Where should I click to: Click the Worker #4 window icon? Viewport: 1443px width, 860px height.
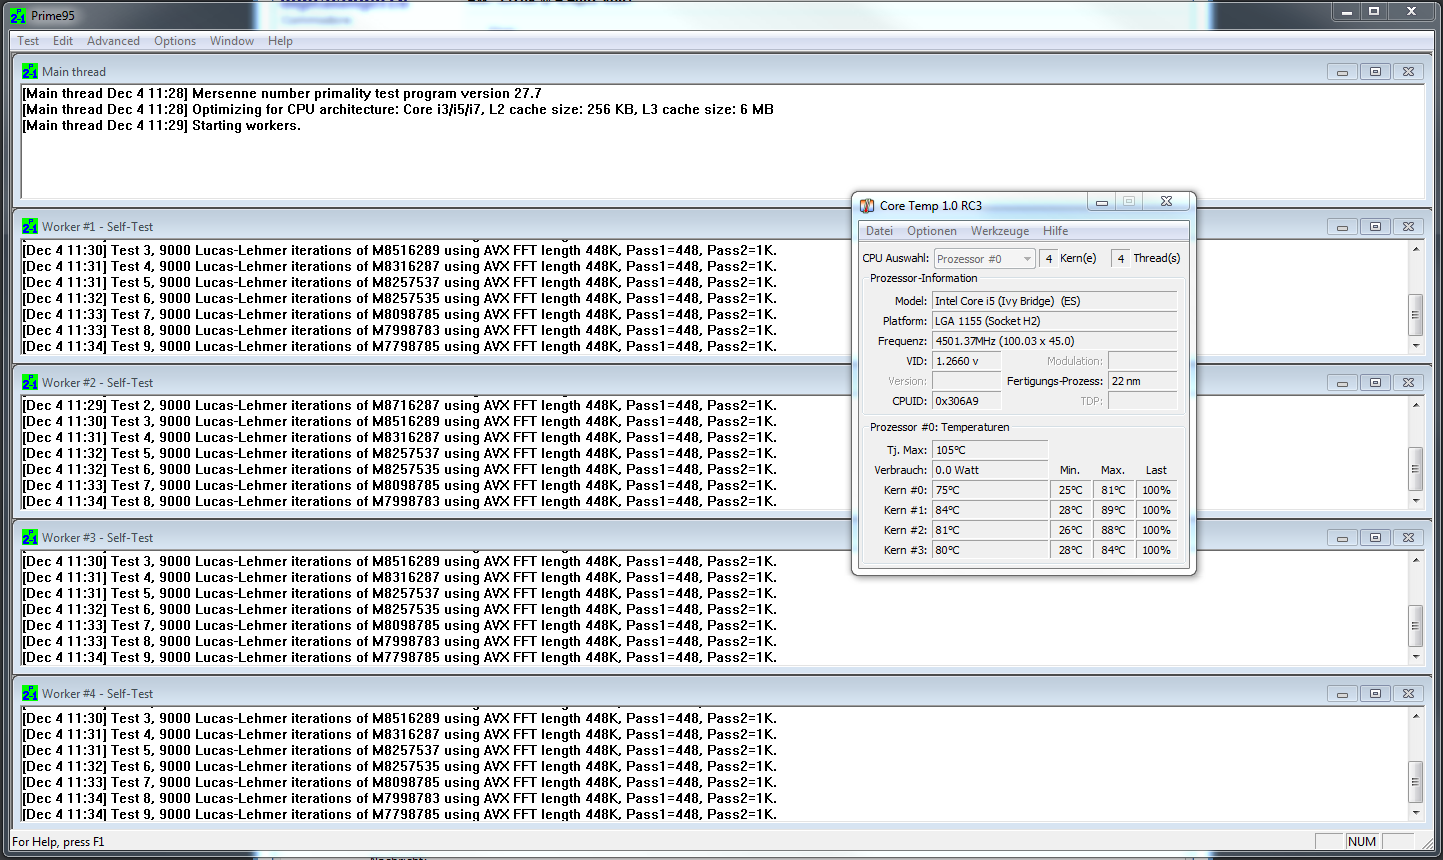click(x=30, y=693)
